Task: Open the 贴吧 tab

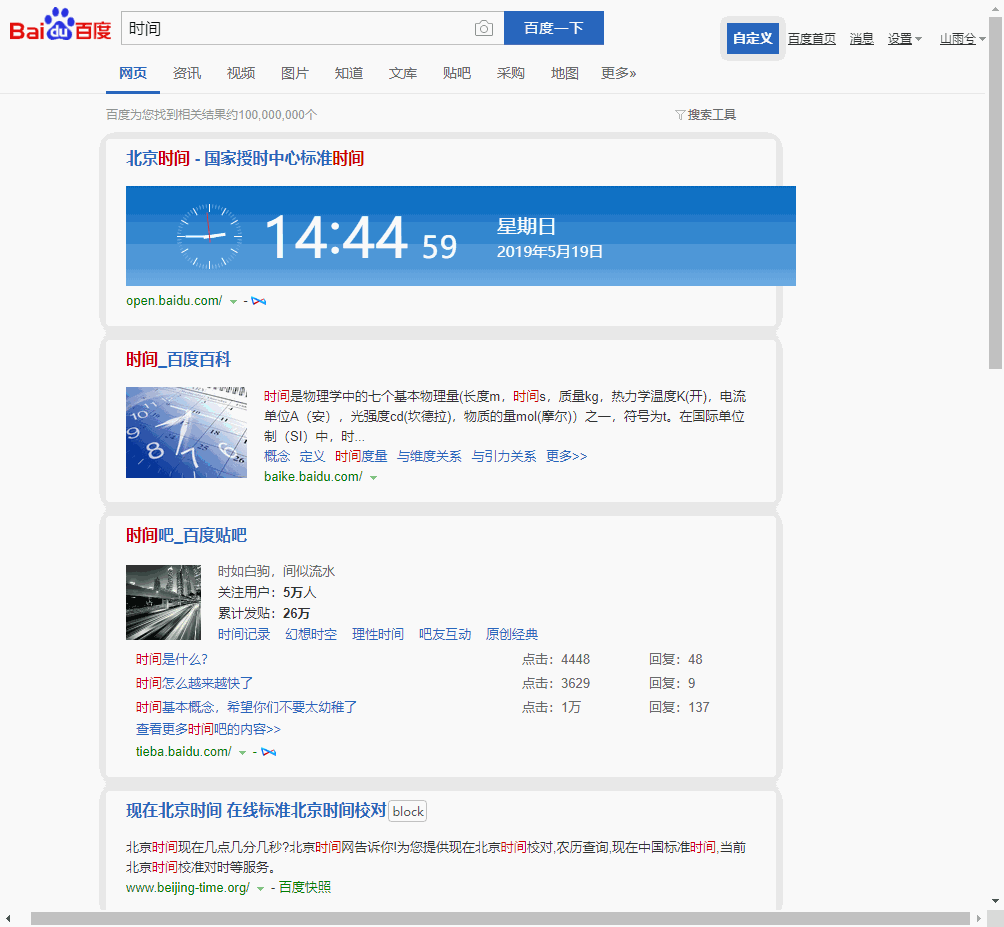Action: click(457, 73)
